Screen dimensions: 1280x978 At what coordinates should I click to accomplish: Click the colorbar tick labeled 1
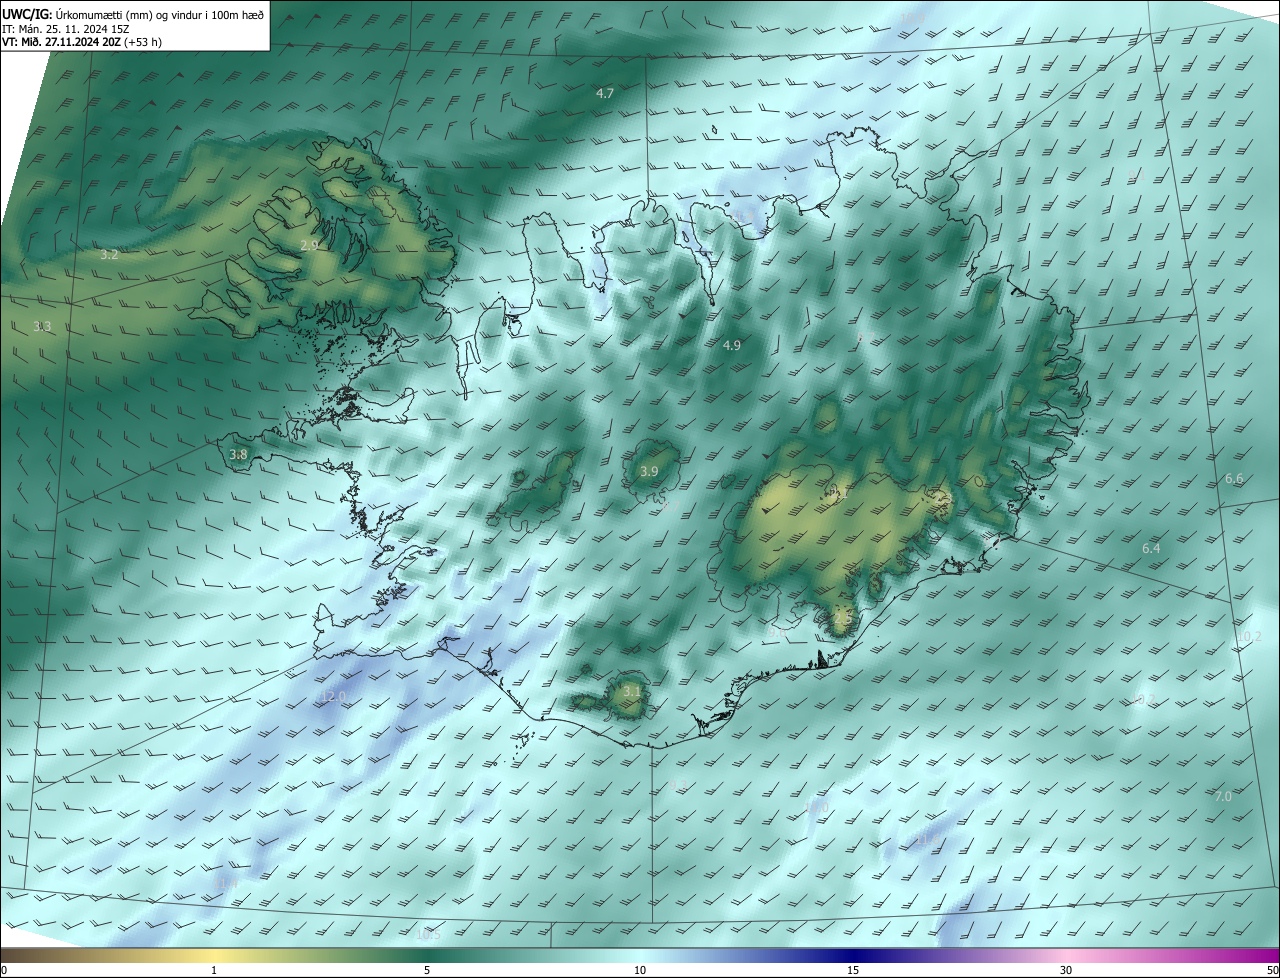[214, 970]
